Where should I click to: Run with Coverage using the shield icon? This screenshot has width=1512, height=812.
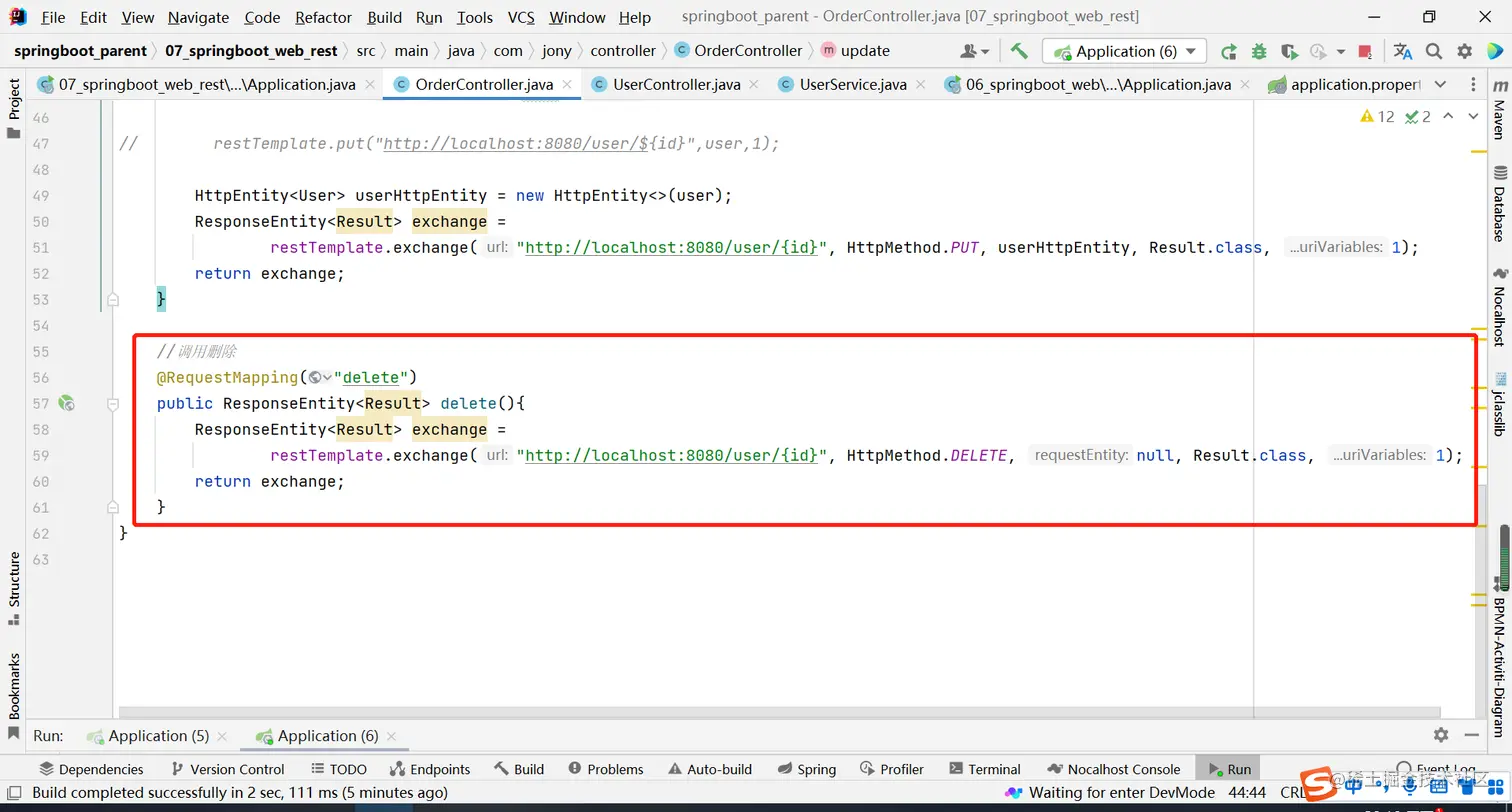point(1289,51)
